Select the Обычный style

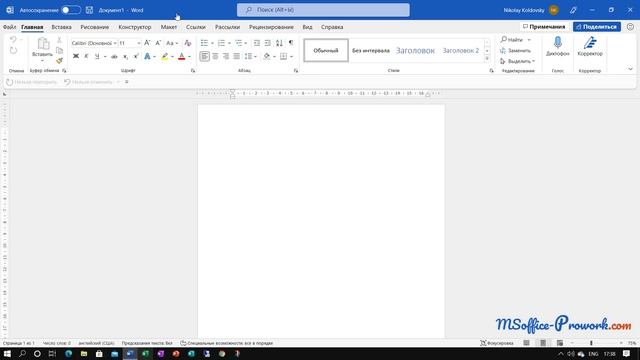click(x=326, y=50)
